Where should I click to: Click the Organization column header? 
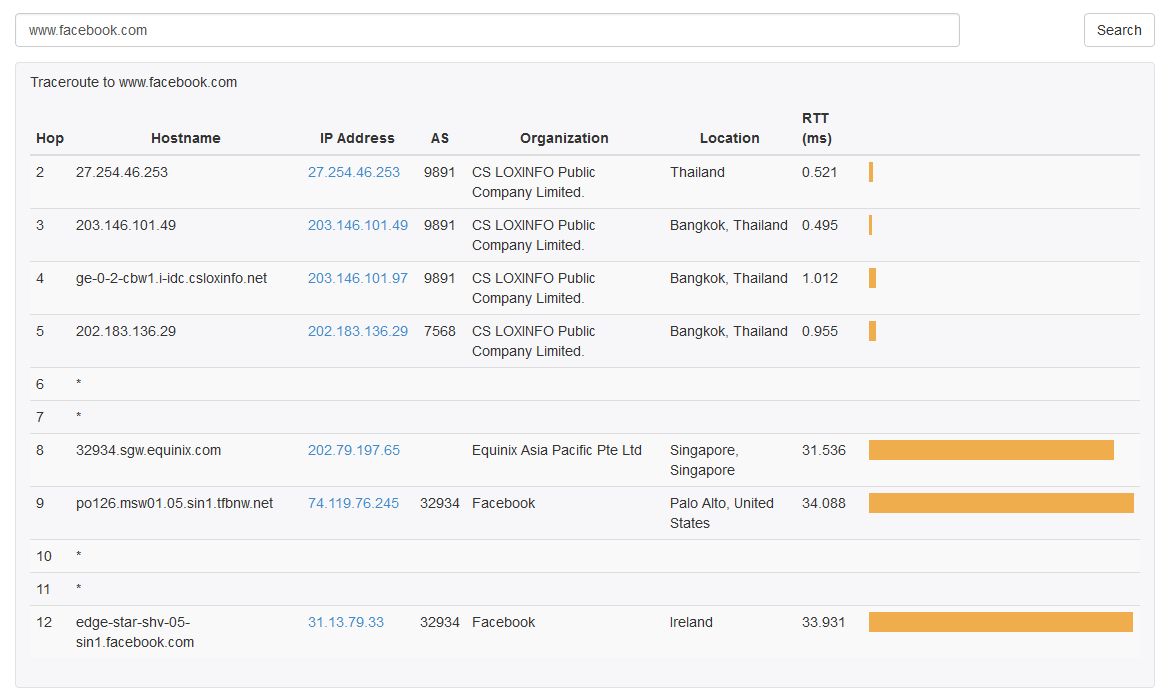(564, 138)
